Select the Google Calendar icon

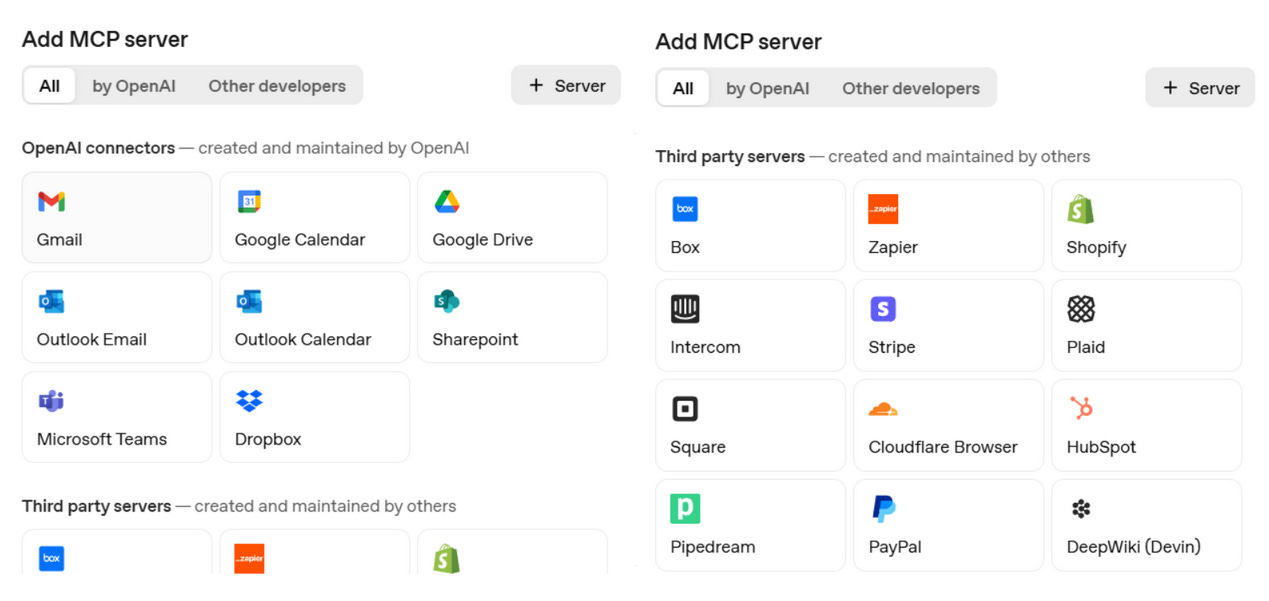coord(249,202)
